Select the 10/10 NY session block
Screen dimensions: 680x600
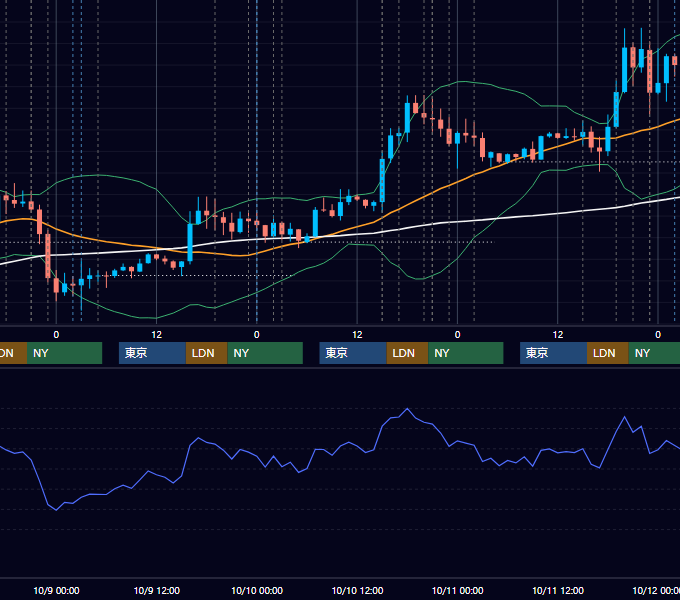point(466,353)
